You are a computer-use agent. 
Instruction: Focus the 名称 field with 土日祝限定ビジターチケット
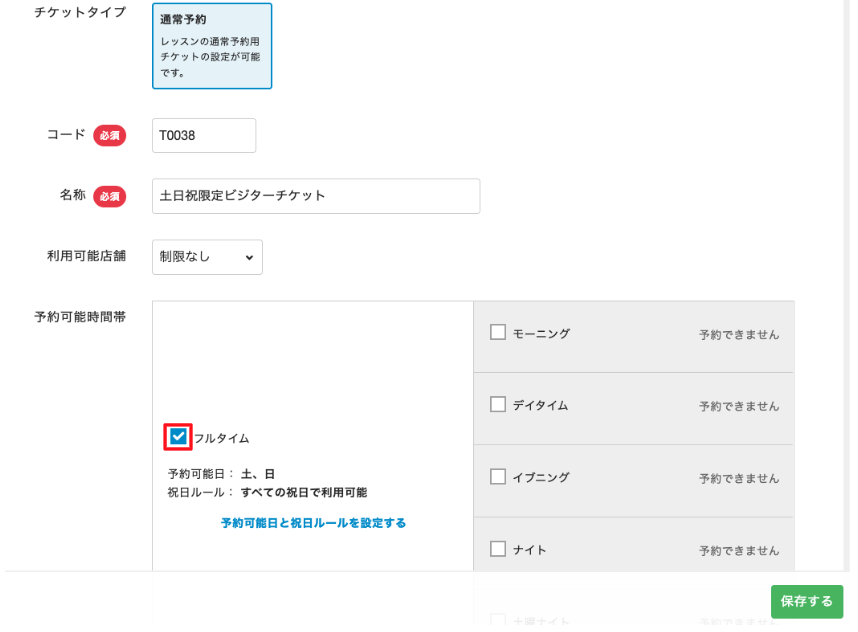point(316,196)
